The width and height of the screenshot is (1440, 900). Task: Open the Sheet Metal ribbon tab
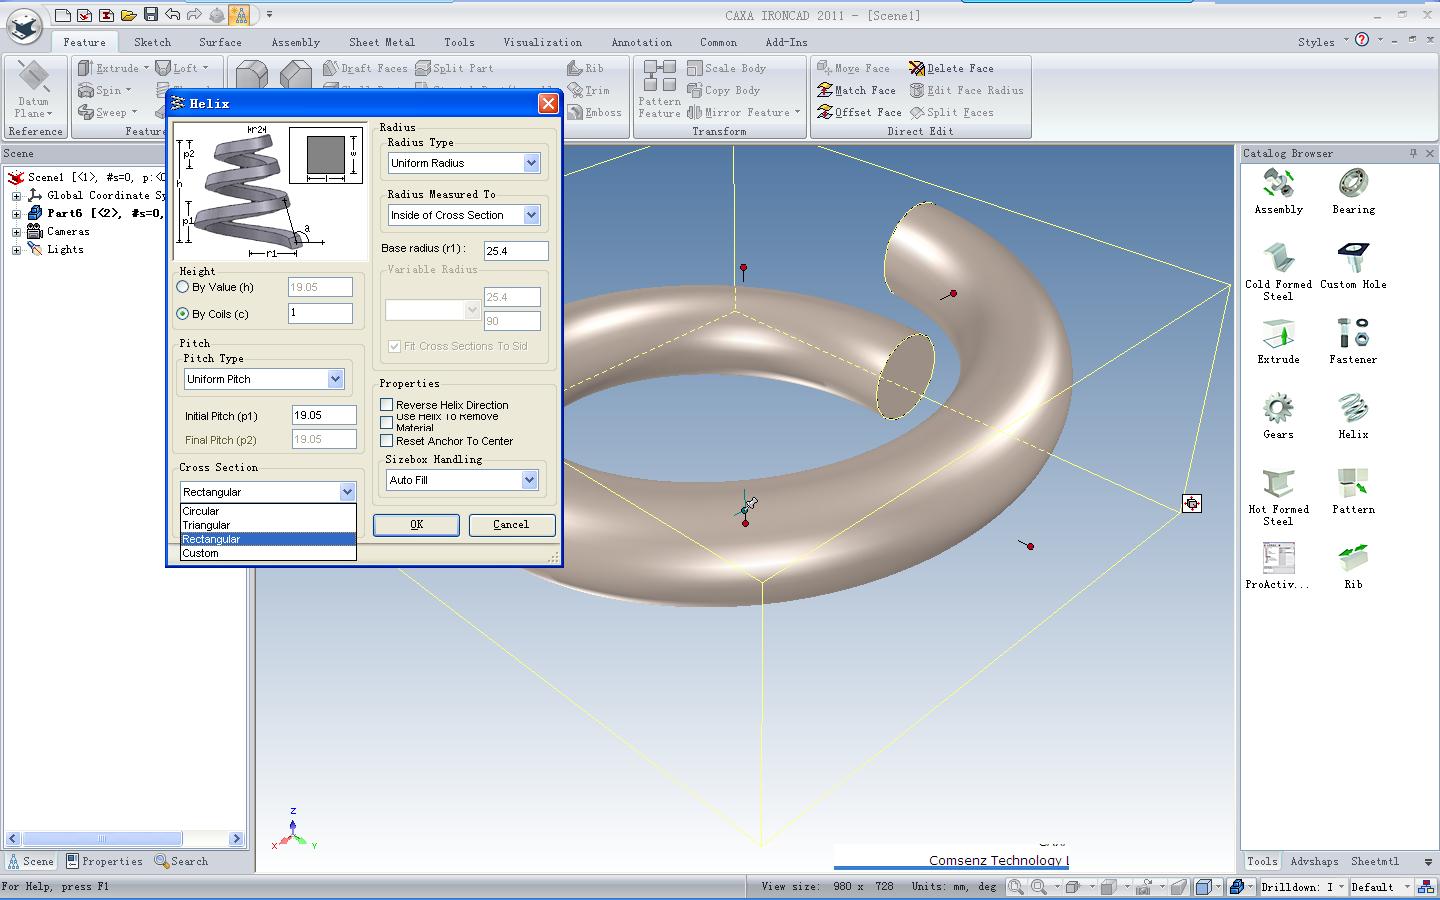(x=381, y=42)
